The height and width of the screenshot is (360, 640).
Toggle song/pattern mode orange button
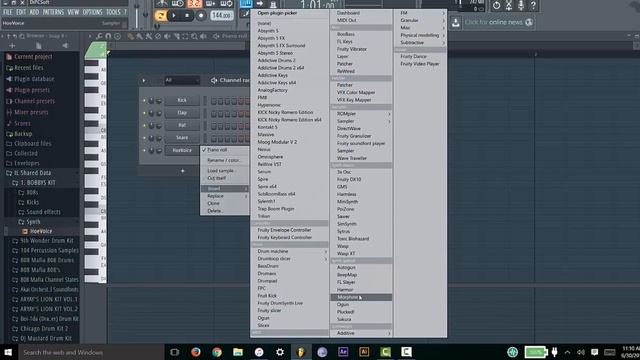(x=160, y=16)
